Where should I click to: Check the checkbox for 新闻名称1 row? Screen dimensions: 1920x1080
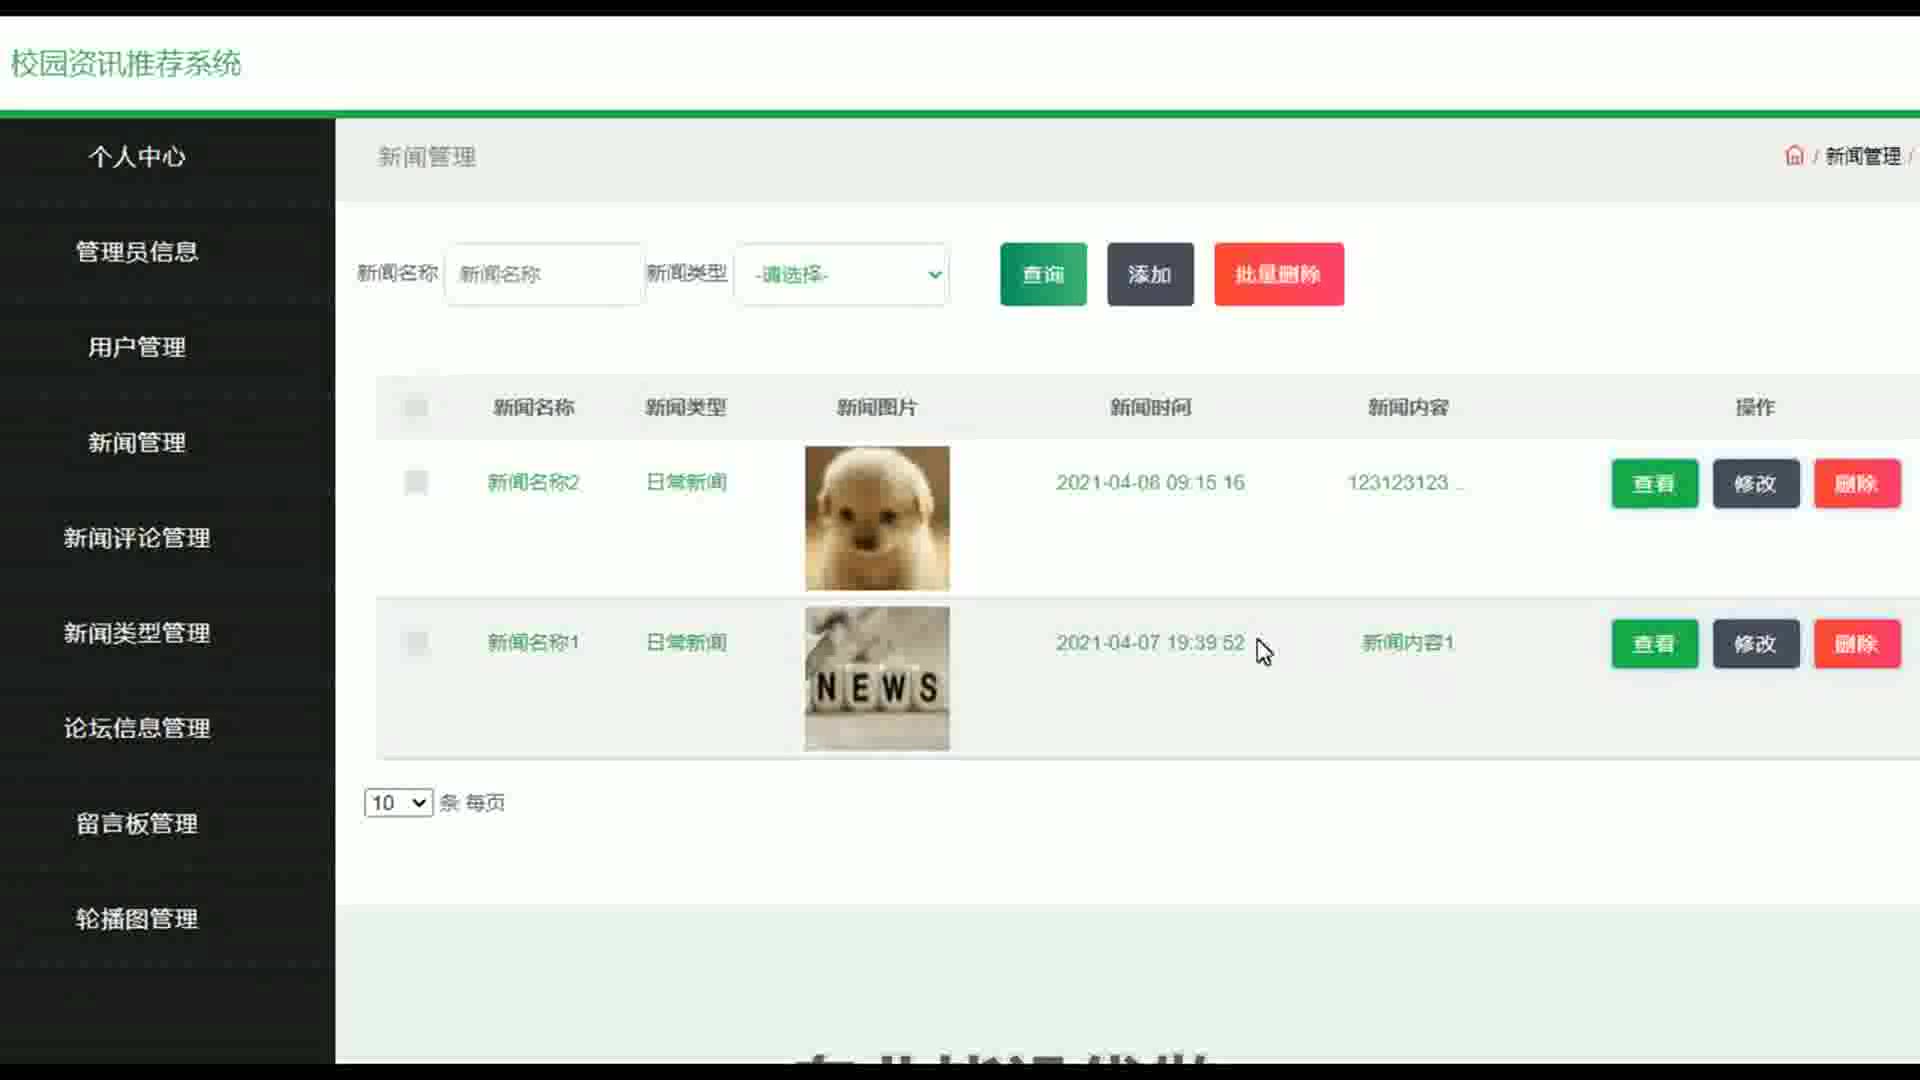coord(416,642)
